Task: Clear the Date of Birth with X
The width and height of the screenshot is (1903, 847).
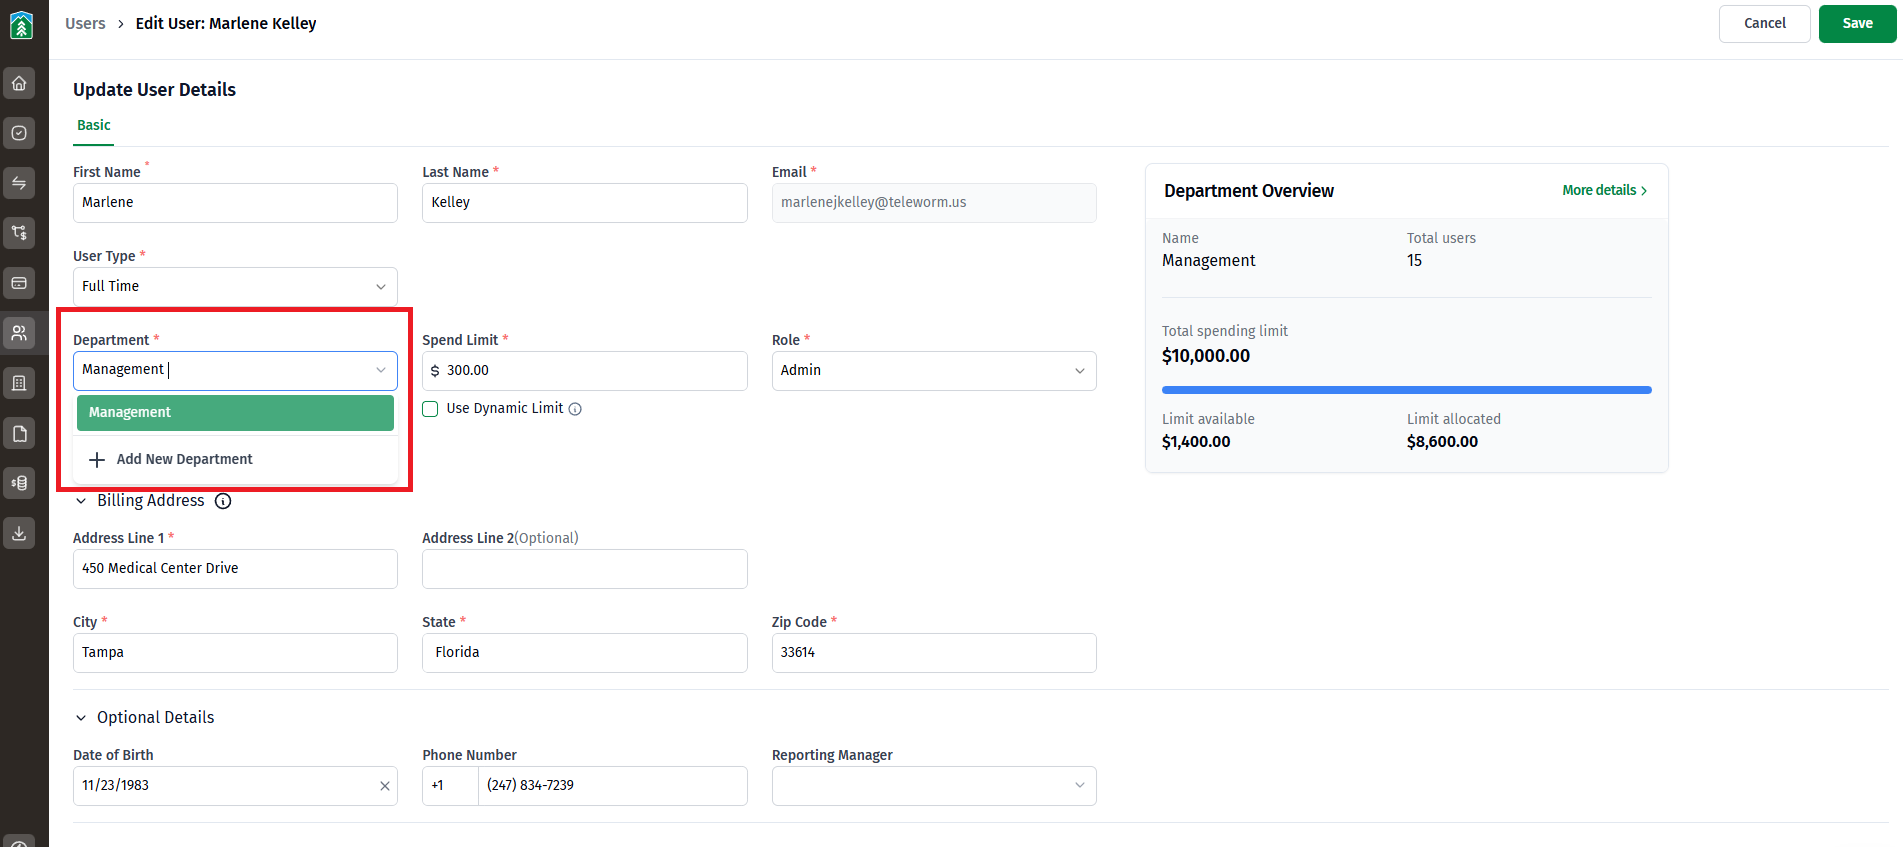Action: click(x=385, y=786)
